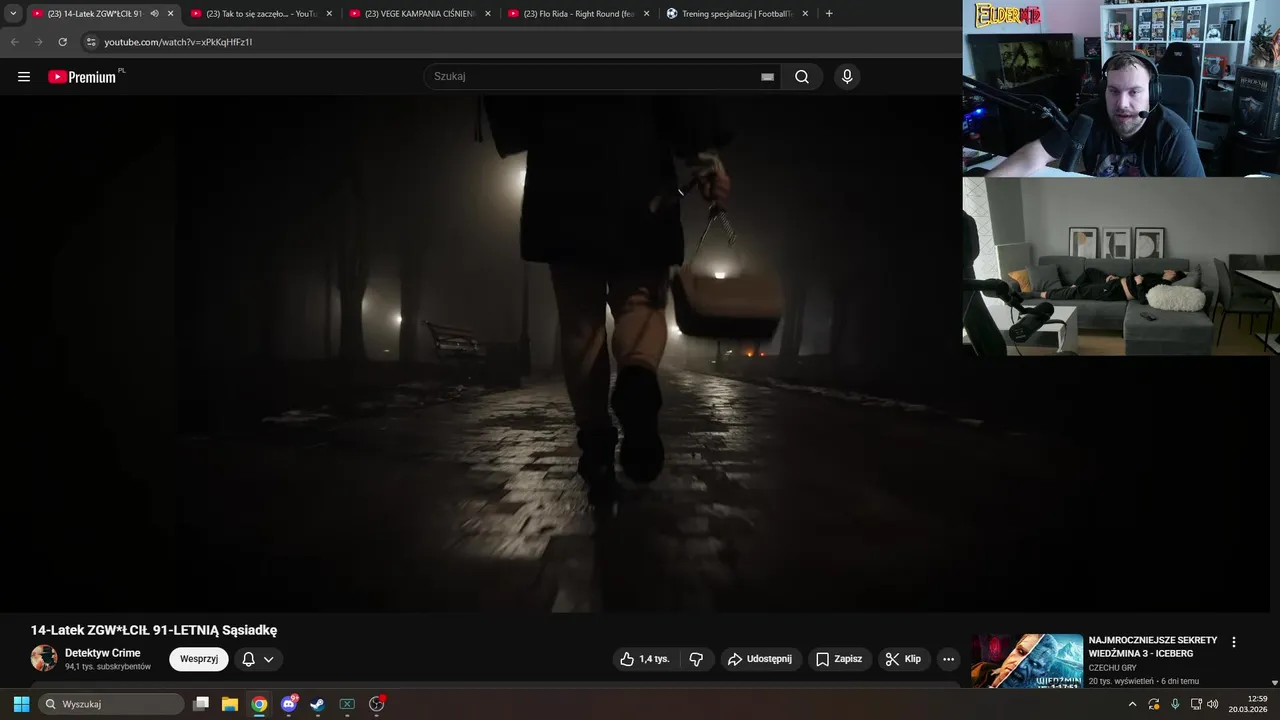Open the Xbox Game Bar taskbar icon
Image resolution: width=1280 pixels, height=720 pixels.
(x=347, y=704)
